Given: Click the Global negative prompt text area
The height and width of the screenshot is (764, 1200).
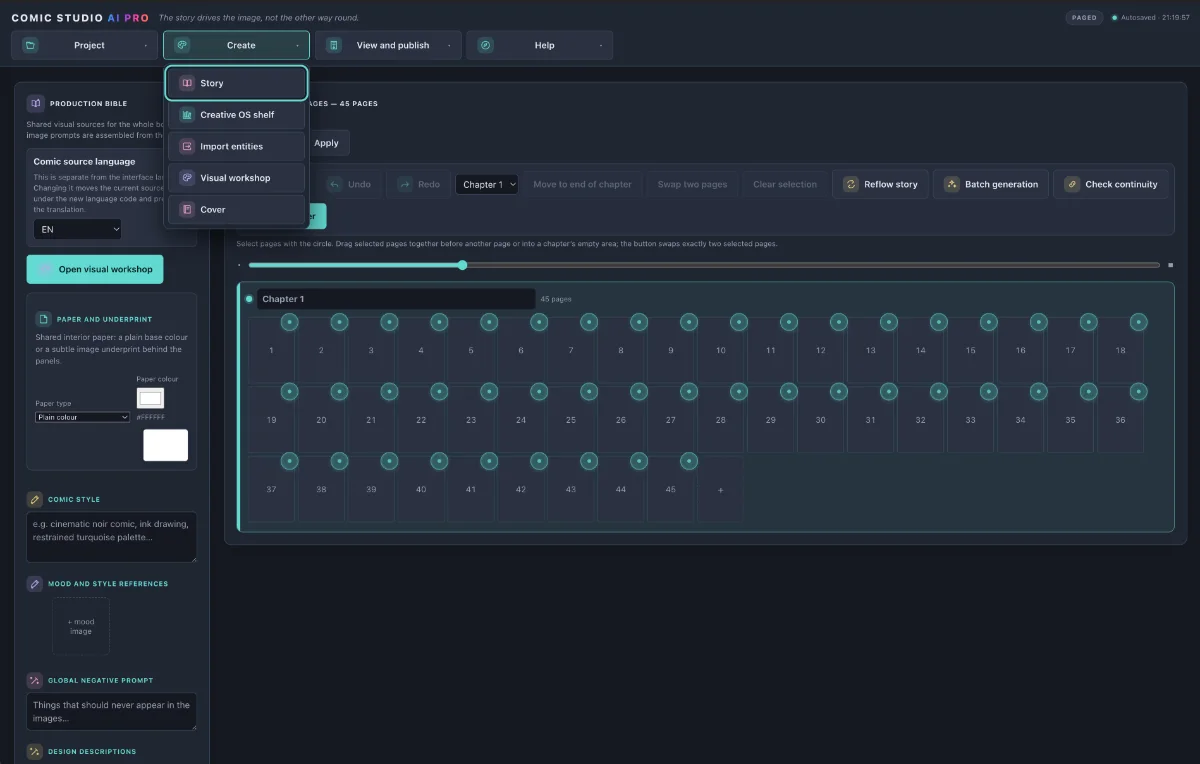Looking at the screenshot, I should [112, 711].
